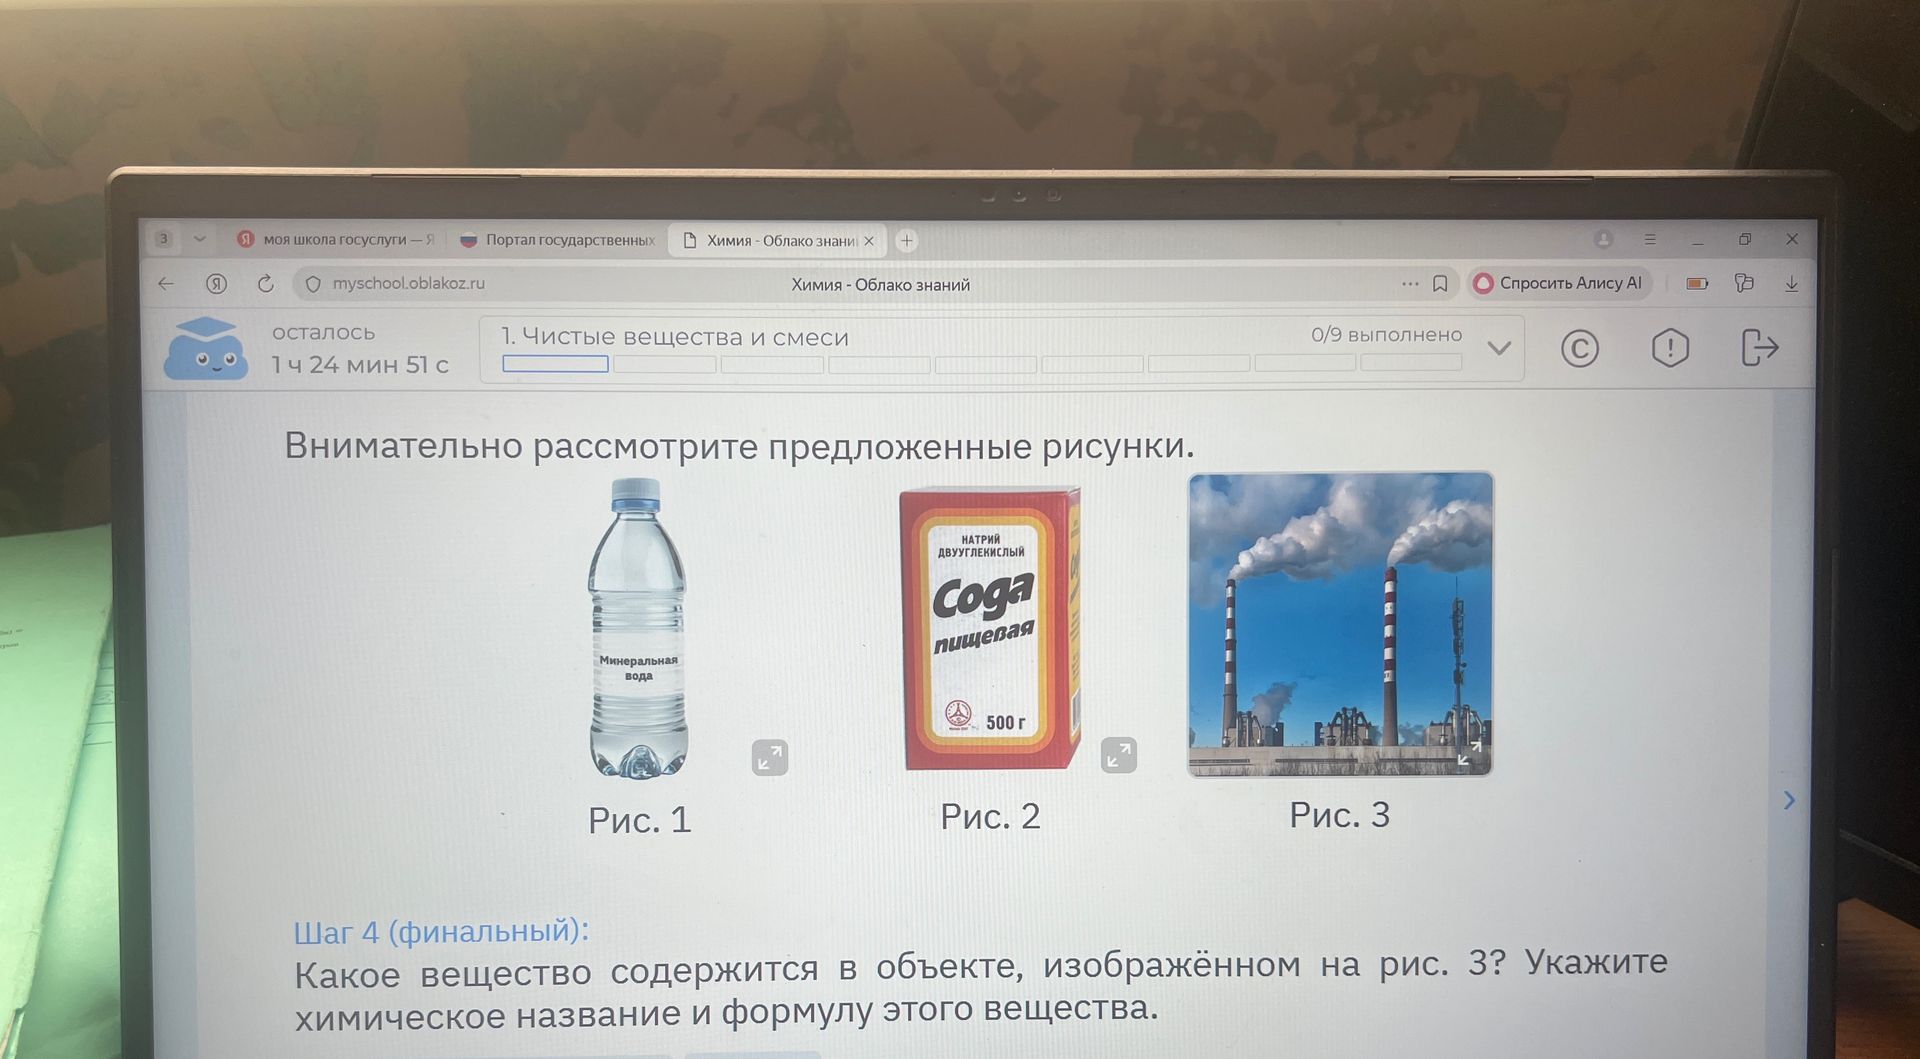Open the report problem exclamation icon

click(x=1670, y=348)
